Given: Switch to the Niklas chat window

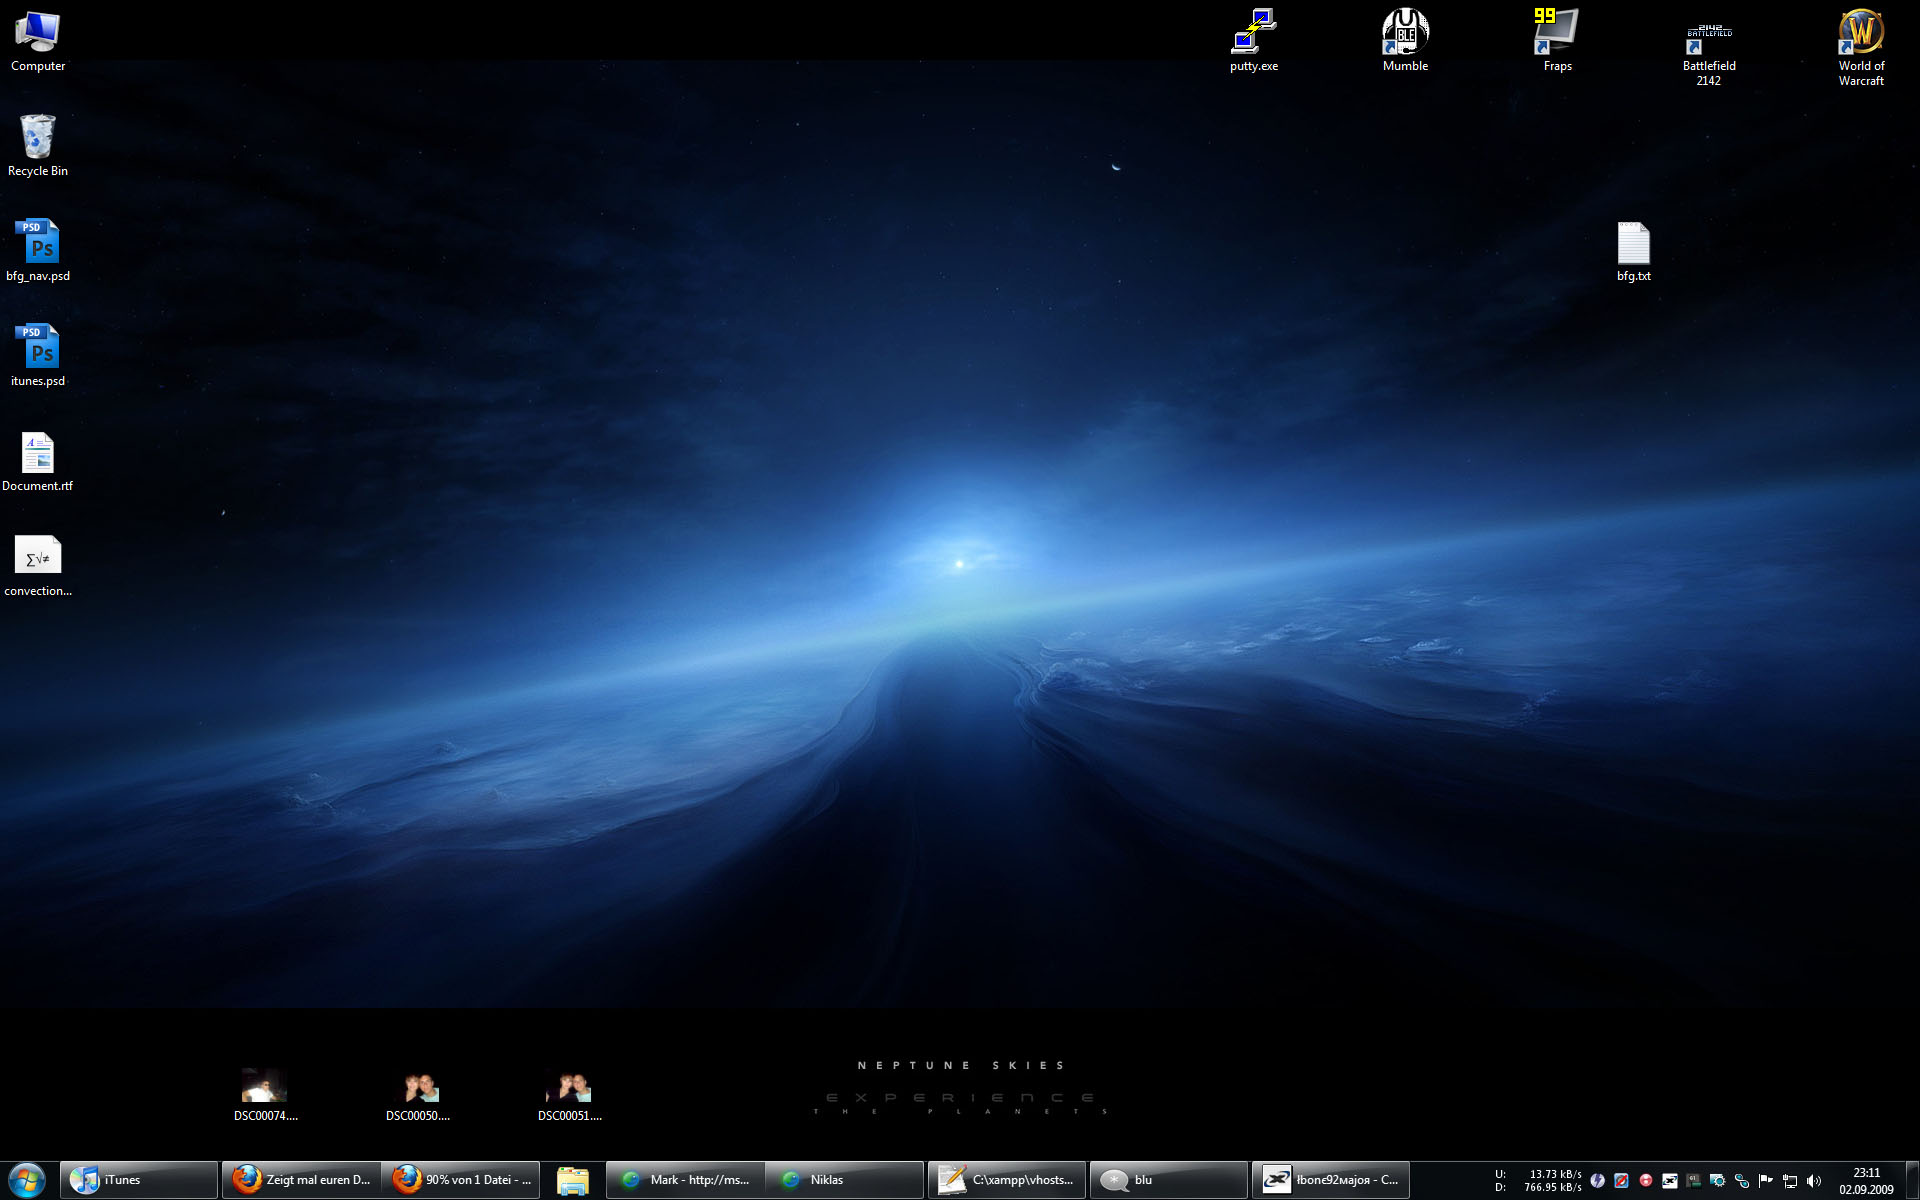Looking at the screenshot, I should tap(845, 1180).
